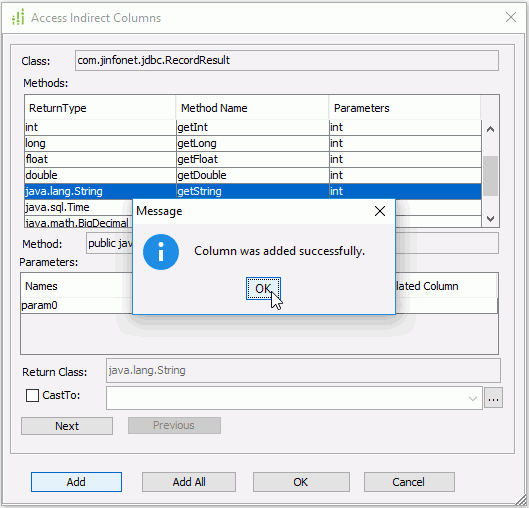Select the highlighted getString method row
Image resolution: width=529 pixels, height=508 pixels.
pyautogui.click(x=253, y=191)
